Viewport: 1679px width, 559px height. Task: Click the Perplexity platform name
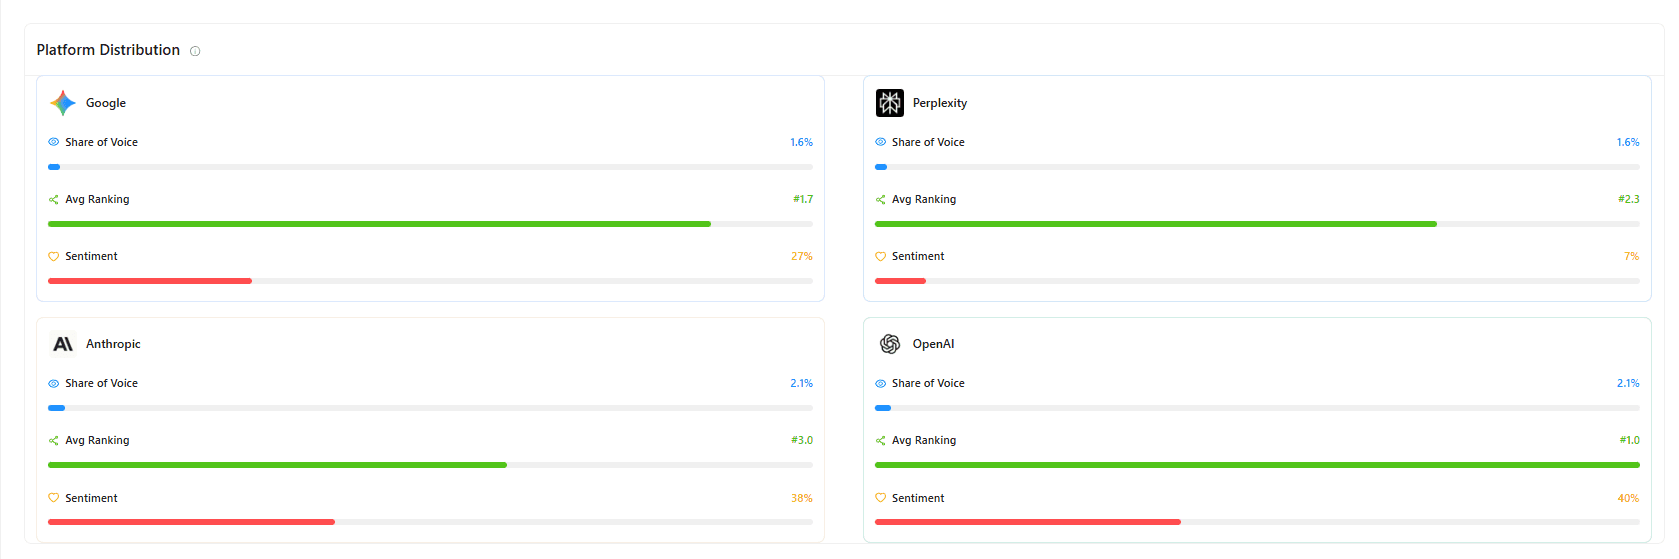click(x=940, y=103)
